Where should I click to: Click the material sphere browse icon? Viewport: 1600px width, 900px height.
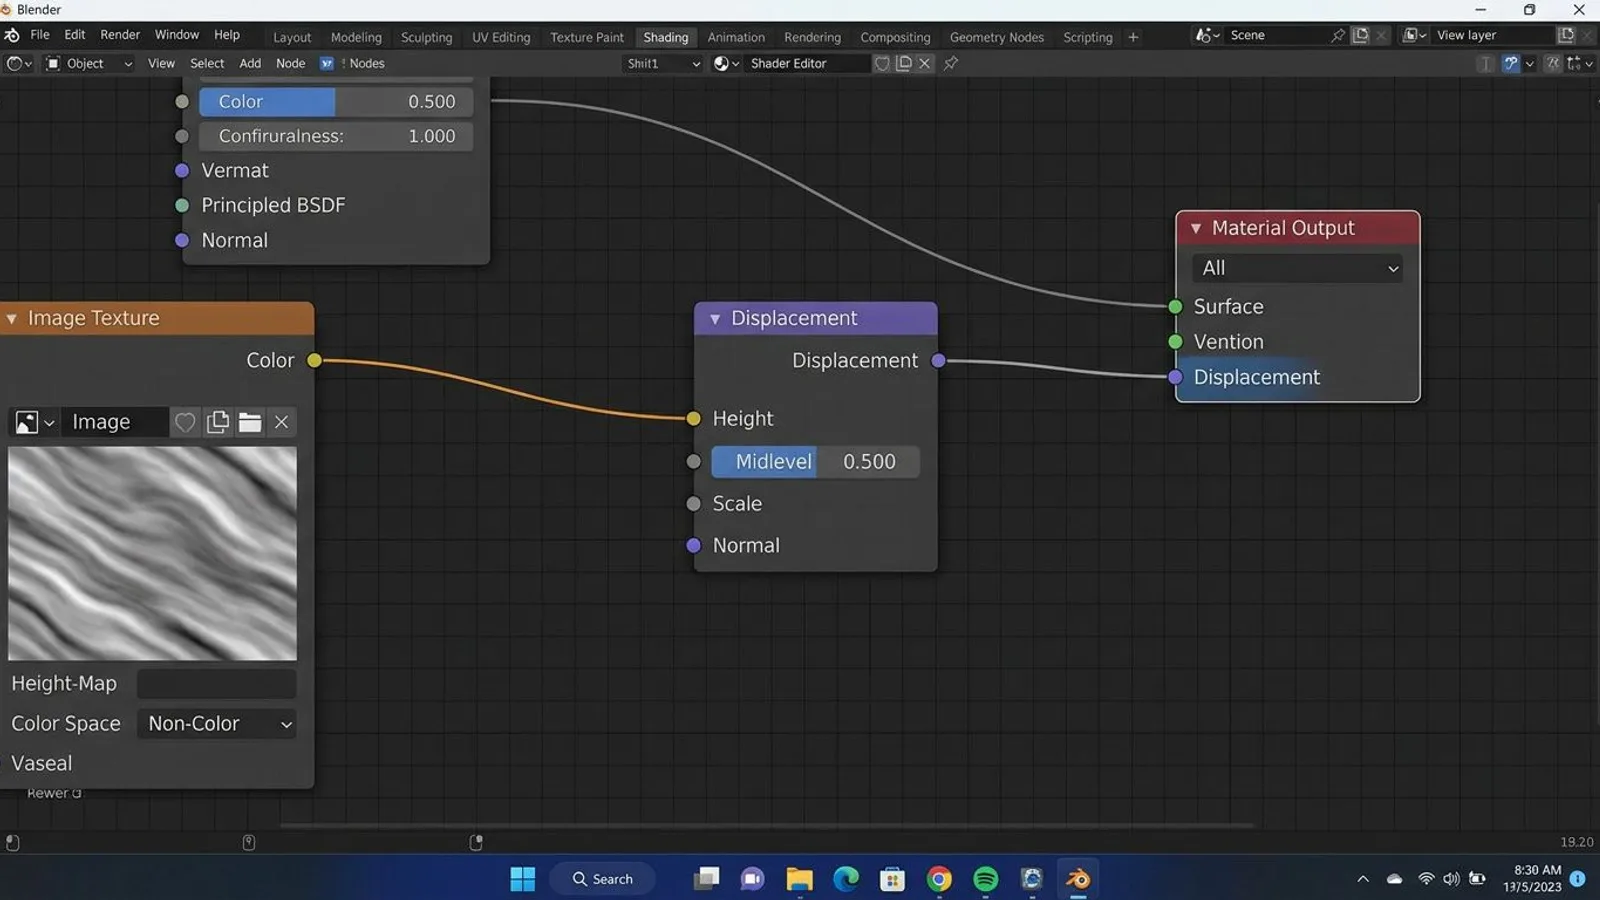[726, 63]
